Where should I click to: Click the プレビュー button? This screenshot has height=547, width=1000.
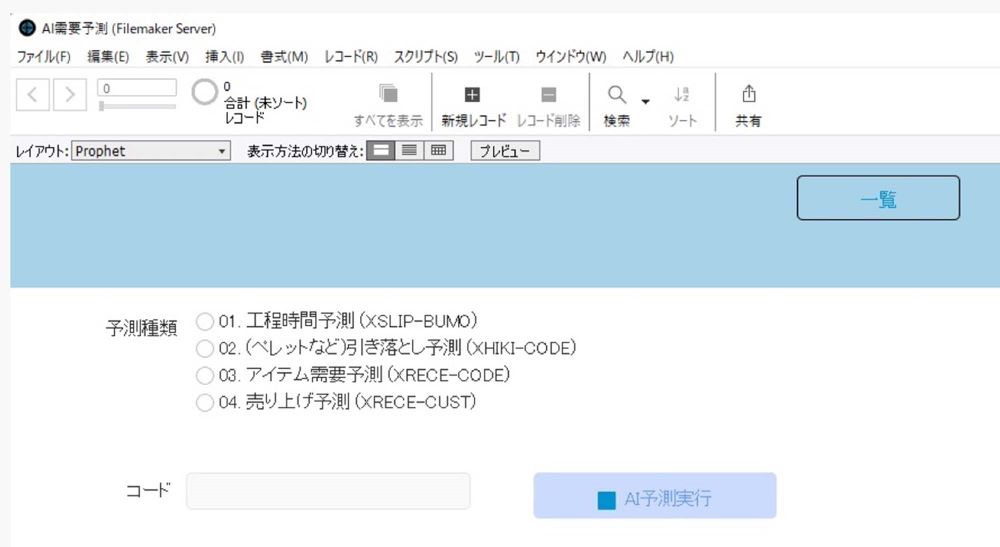click(x=505, y=151)
